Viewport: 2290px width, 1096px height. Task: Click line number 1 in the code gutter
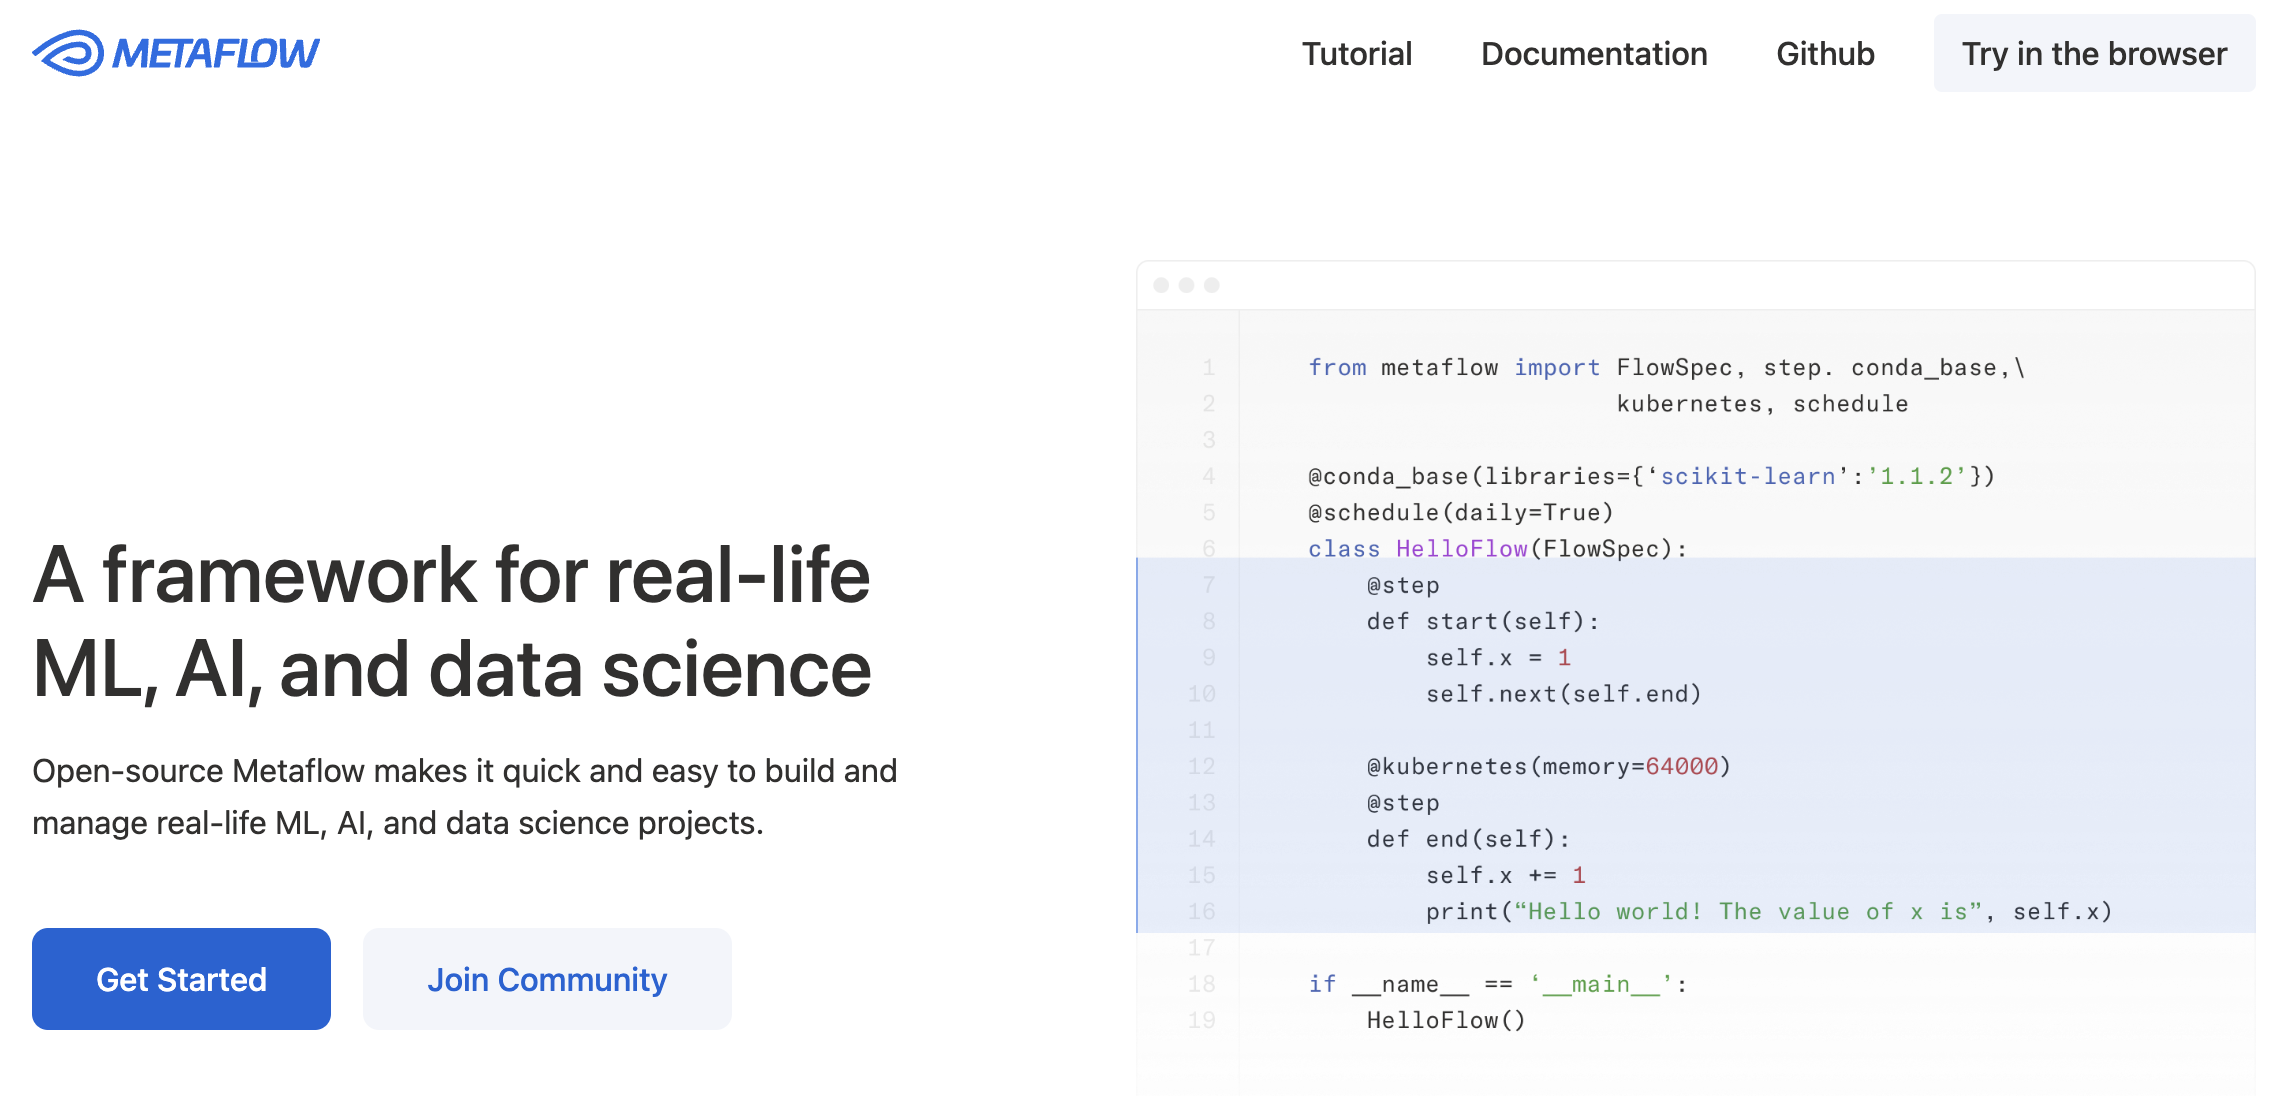click(x=1208, y=368)
